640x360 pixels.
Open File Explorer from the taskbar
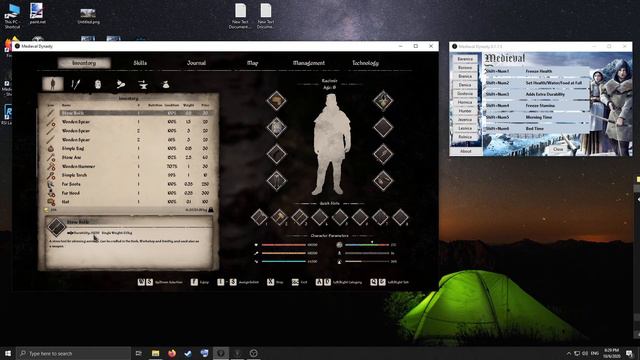tap(156, 353)
